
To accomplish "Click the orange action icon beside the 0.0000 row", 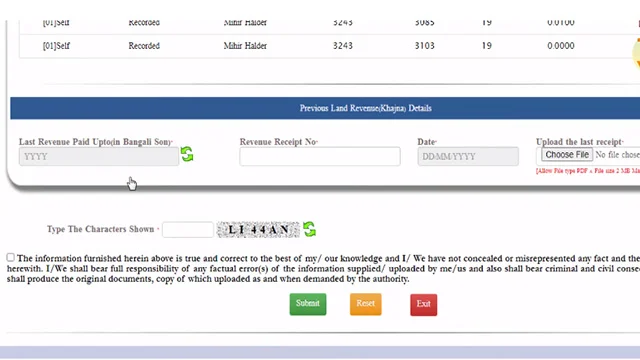I will click(x=637, y=53).
